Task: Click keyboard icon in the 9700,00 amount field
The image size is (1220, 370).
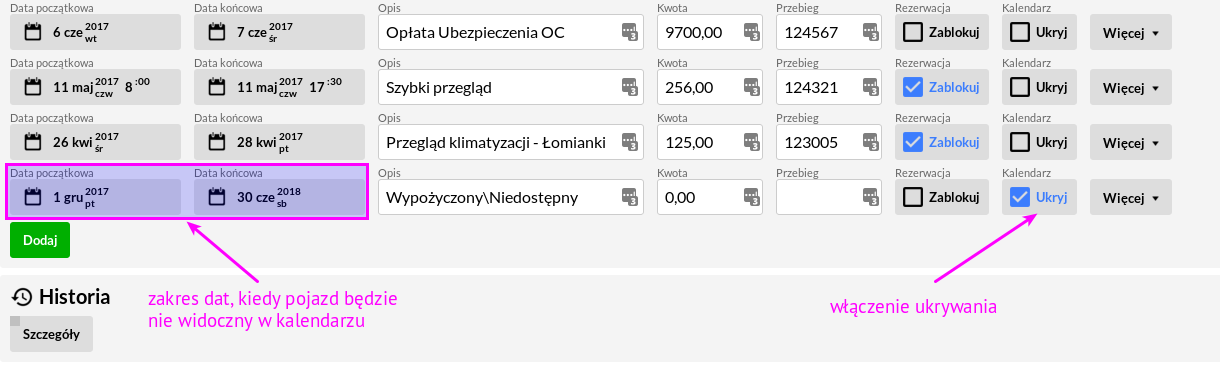Action: [x=752, y=32]
